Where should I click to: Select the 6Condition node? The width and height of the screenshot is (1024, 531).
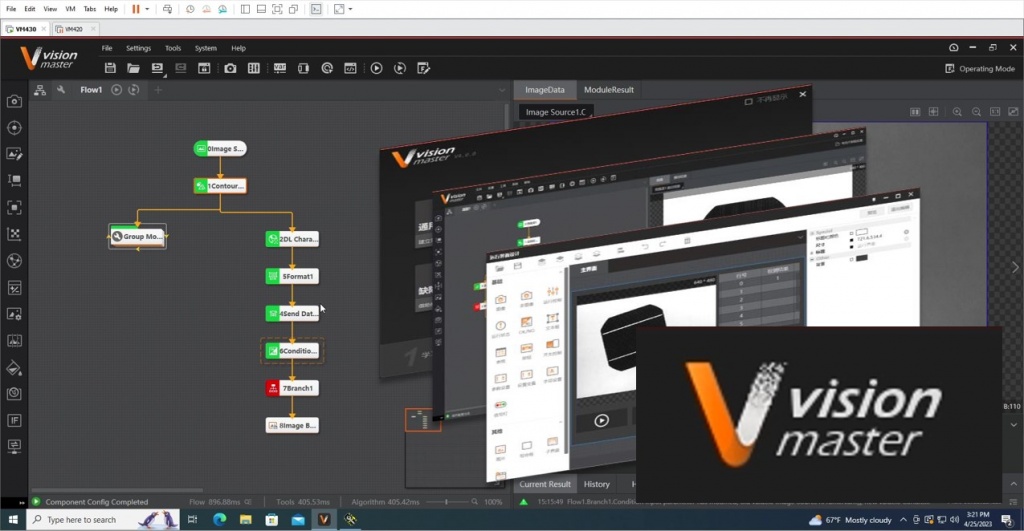point(292,351)
